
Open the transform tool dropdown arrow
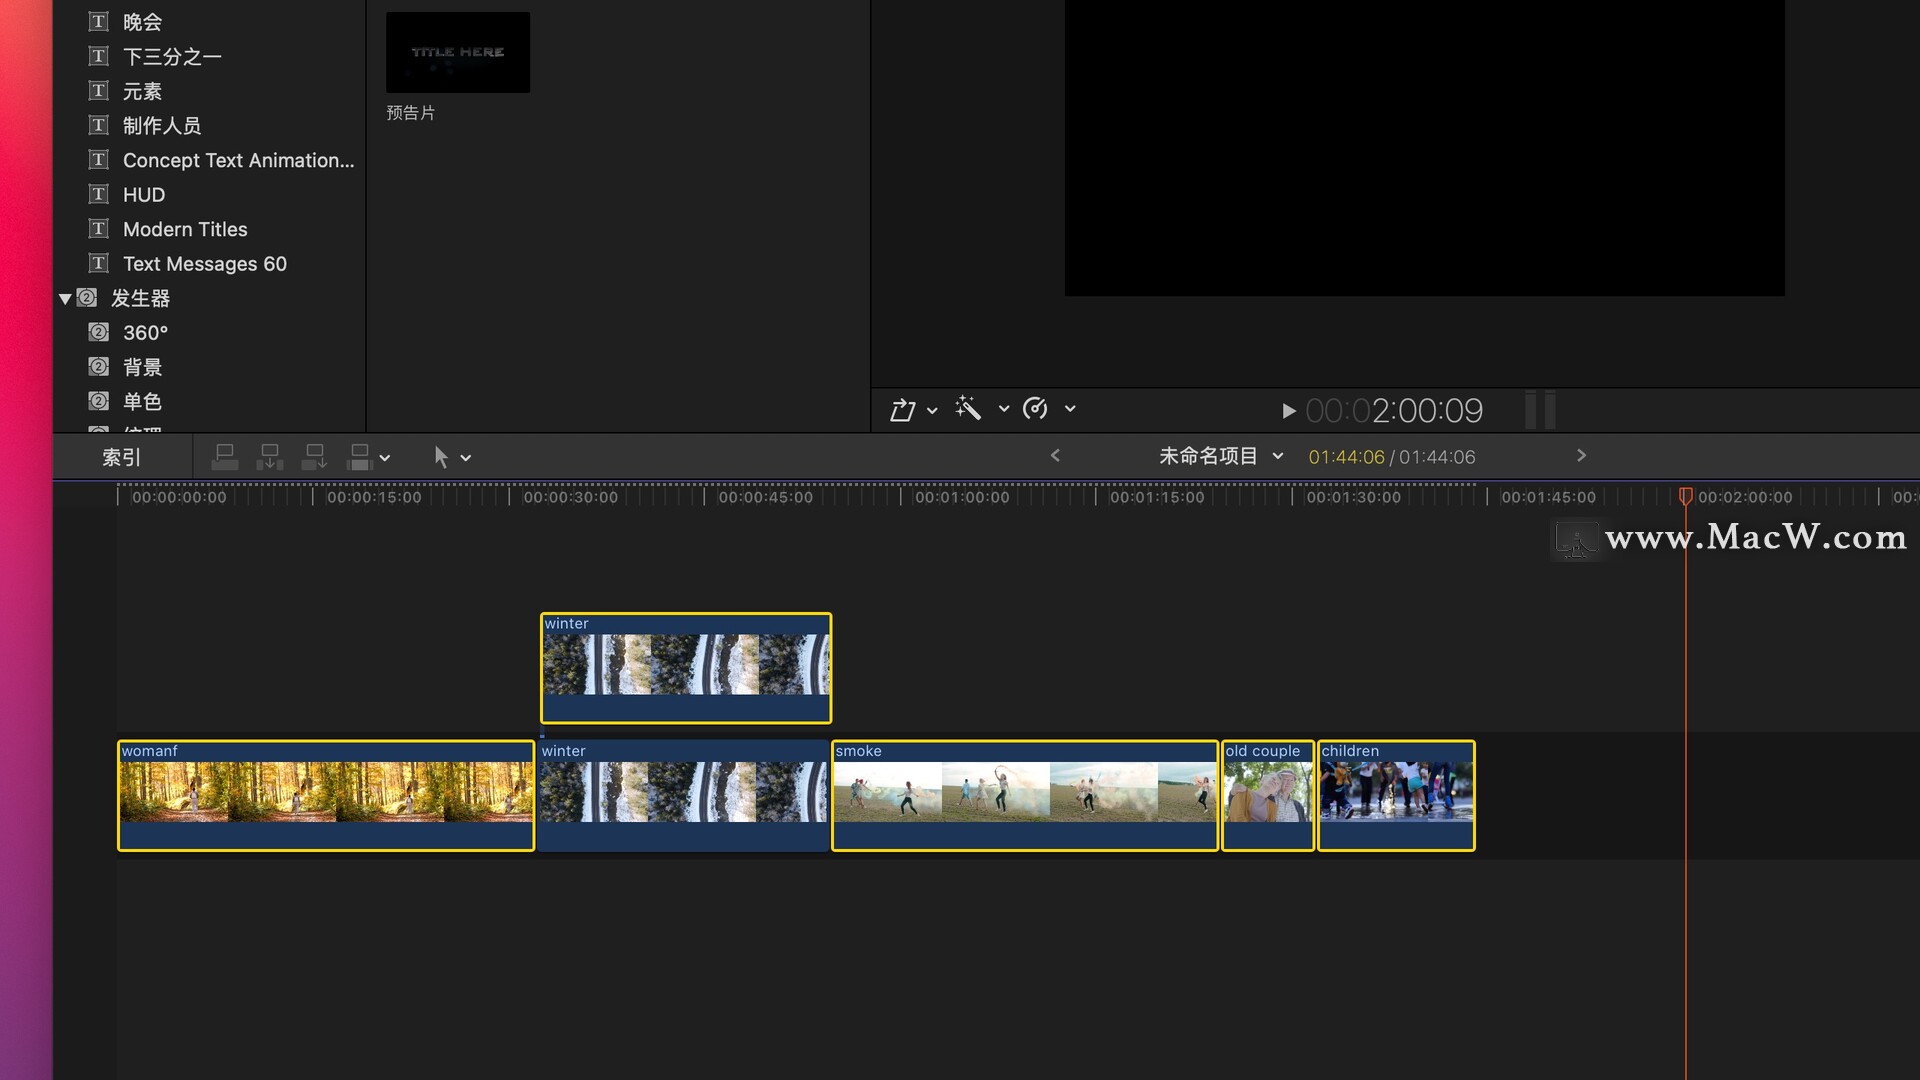(932, 410)
